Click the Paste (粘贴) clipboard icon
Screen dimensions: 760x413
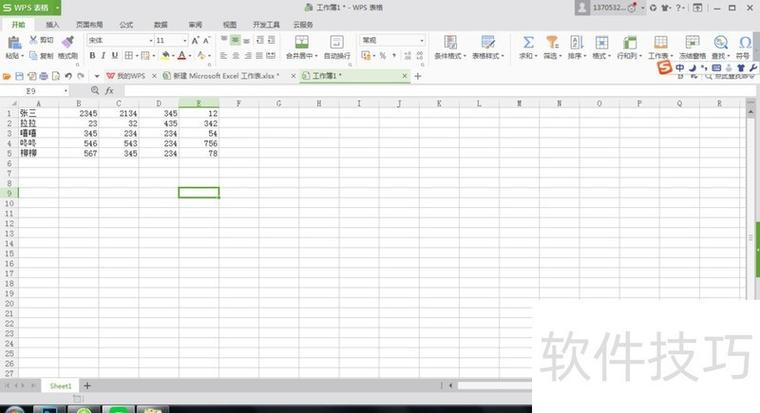(x=14, y=43)
